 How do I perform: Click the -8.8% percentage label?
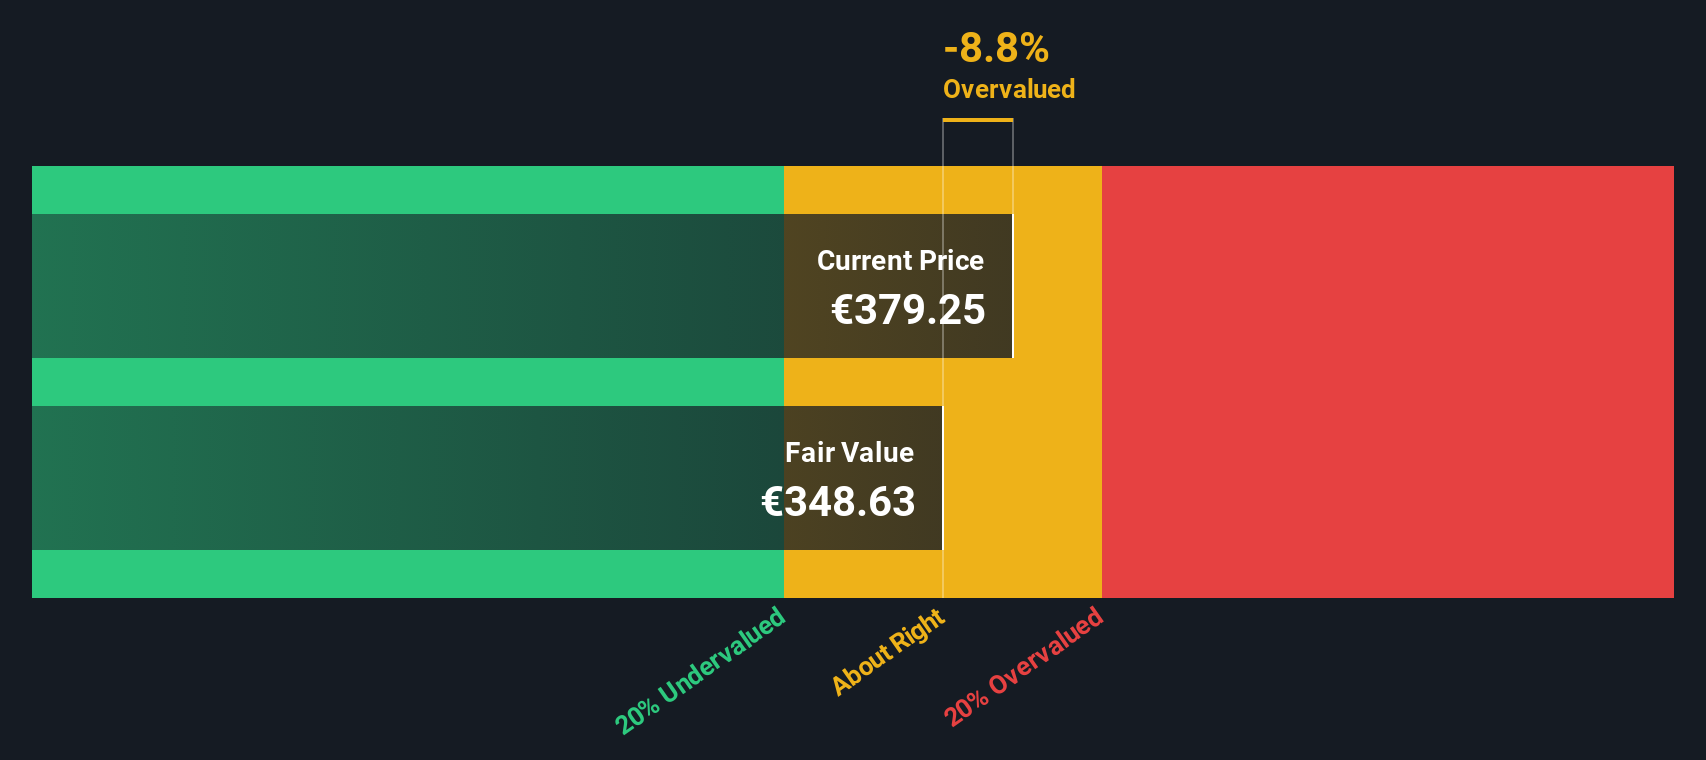coord(996,48)
